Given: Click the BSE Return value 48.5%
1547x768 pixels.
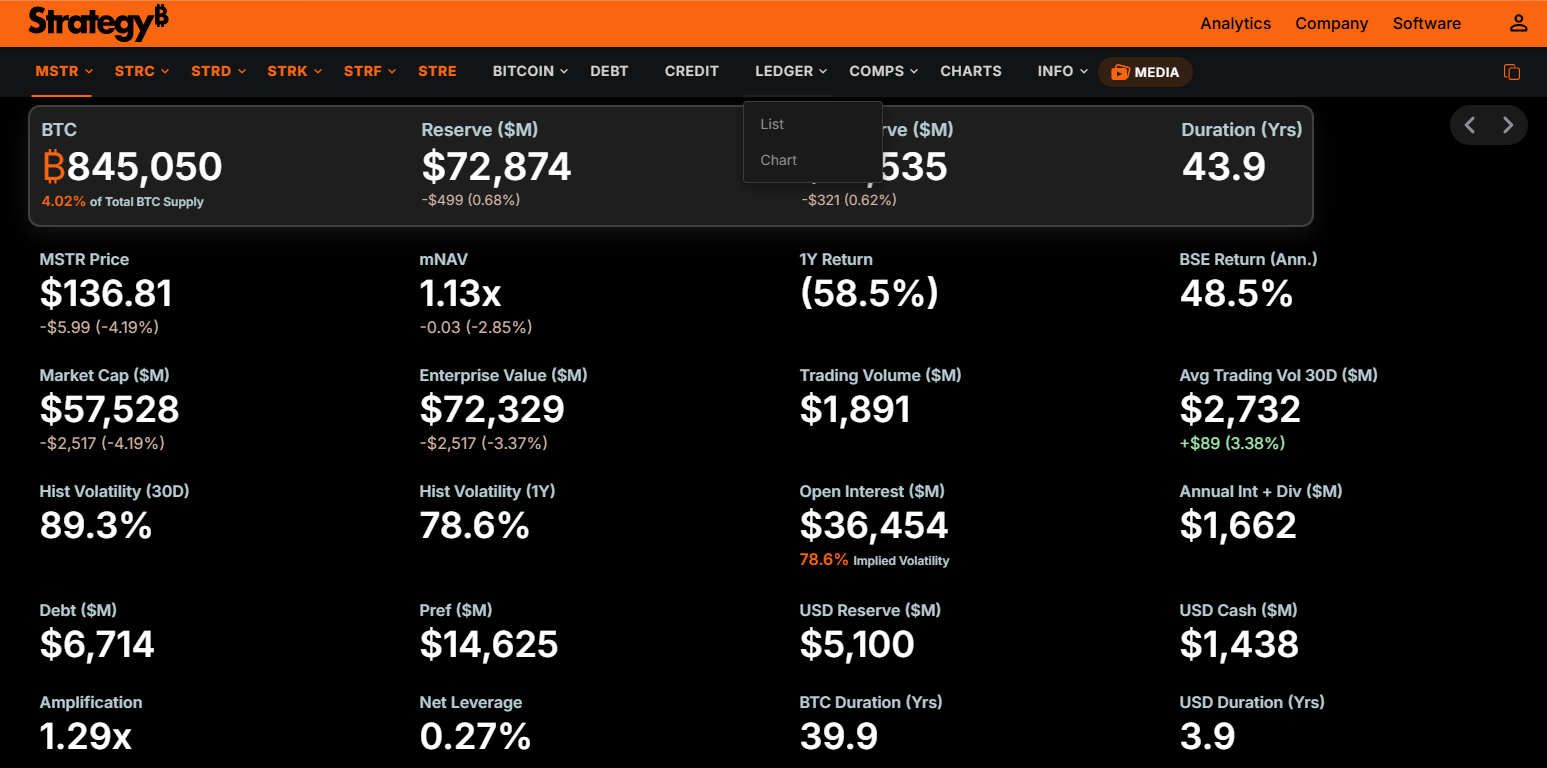Looking at the screenshot, I should point(1237,293).
